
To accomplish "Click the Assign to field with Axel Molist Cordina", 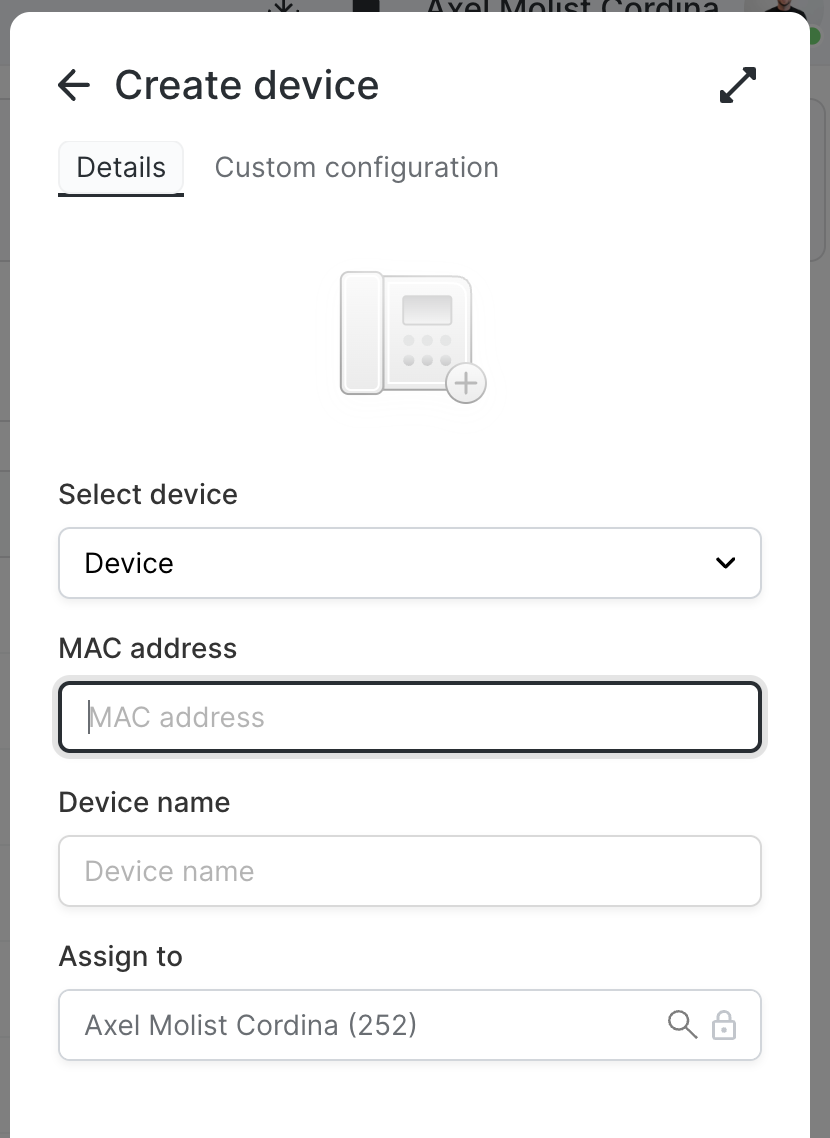I will pyautogui.click(x=410, y=1025).
